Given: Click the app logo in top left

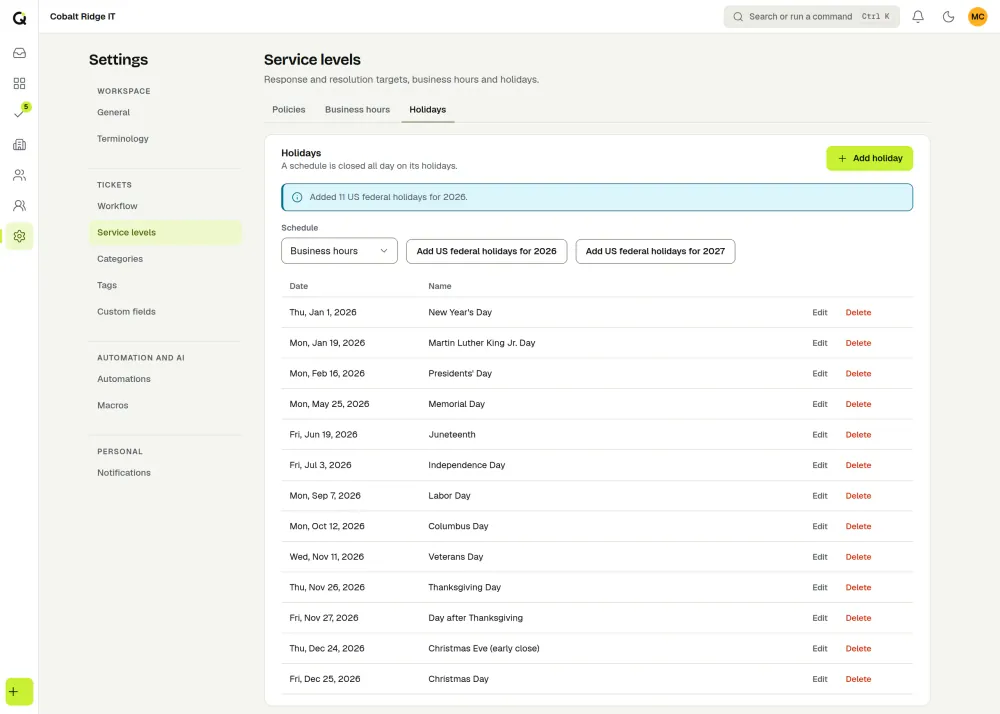Looking at the screenshot, I should coord(19,18).
